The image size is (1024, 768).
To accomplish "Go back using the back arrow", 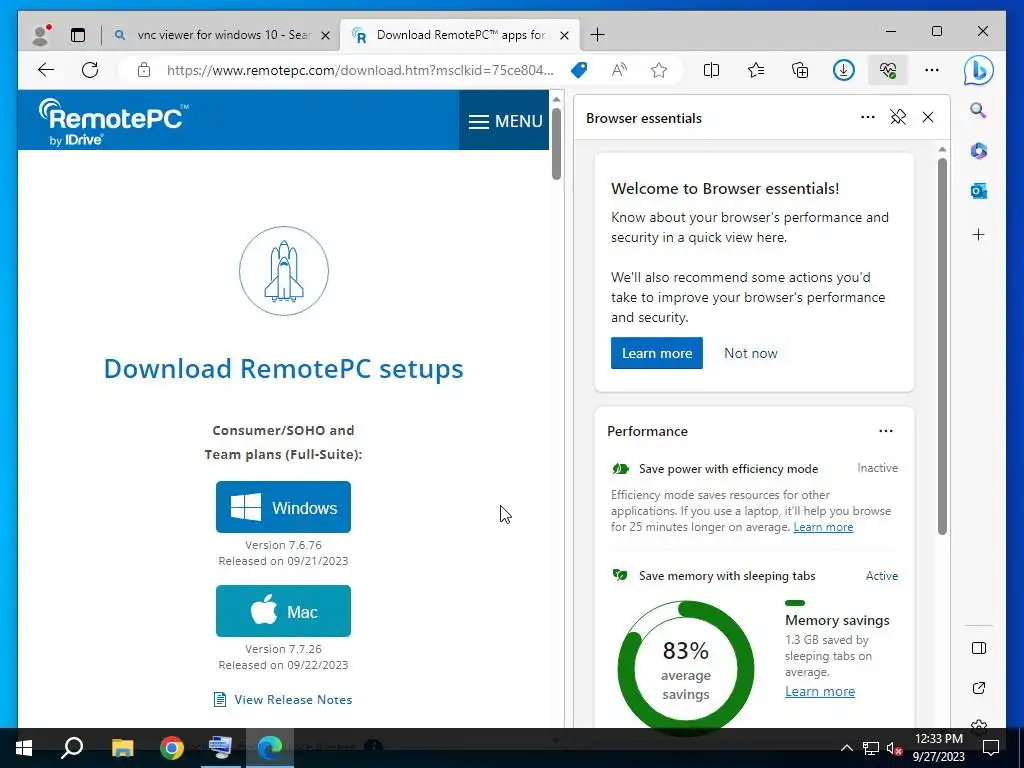I will pyautogui.click(x=46, y=70).
